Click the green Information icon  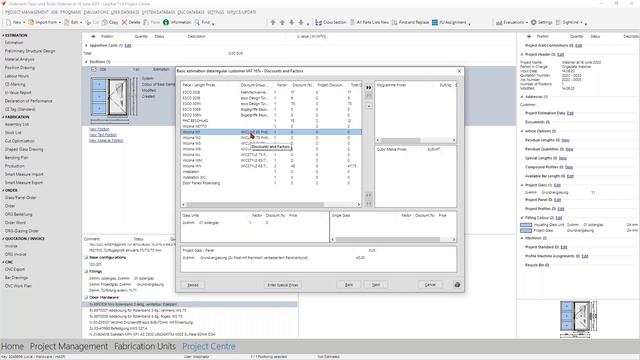point(166,22)
